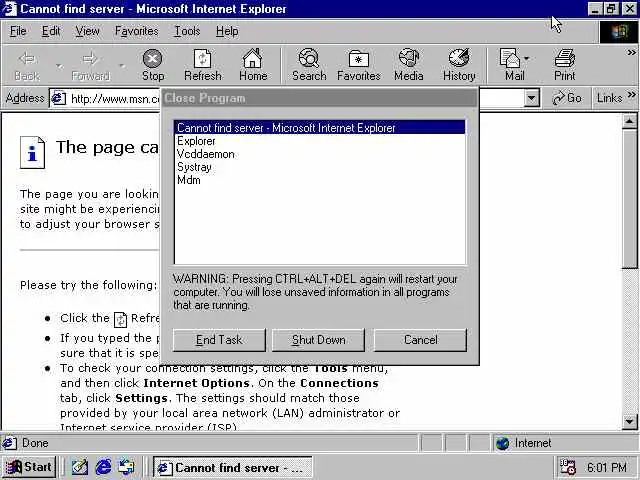Select Mdm in the task list
The width and height of the screenshot is (640, 480).
tap(320, 180)
